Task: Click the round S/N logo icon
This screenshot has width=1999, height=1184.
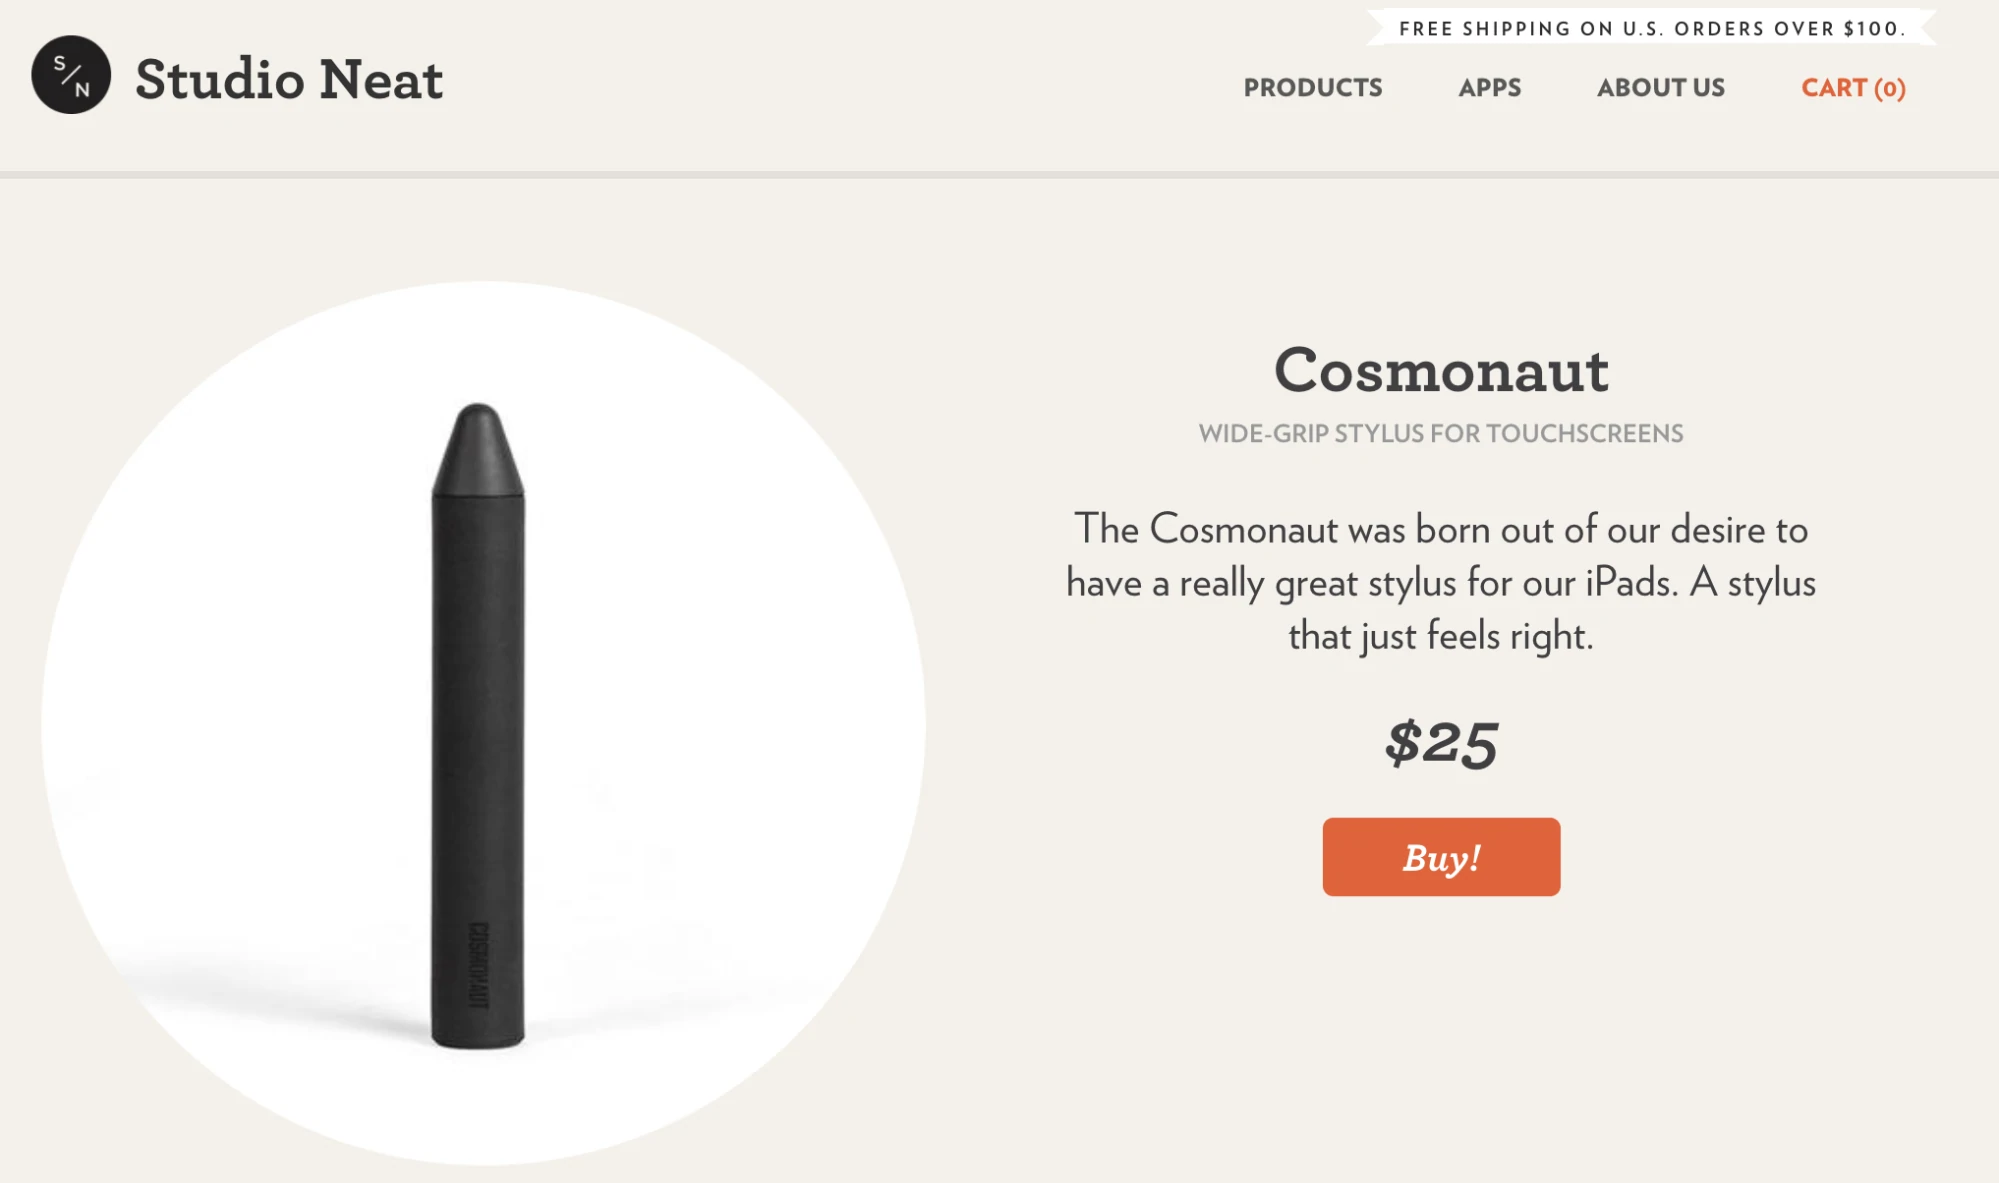Action: point(71,75)
